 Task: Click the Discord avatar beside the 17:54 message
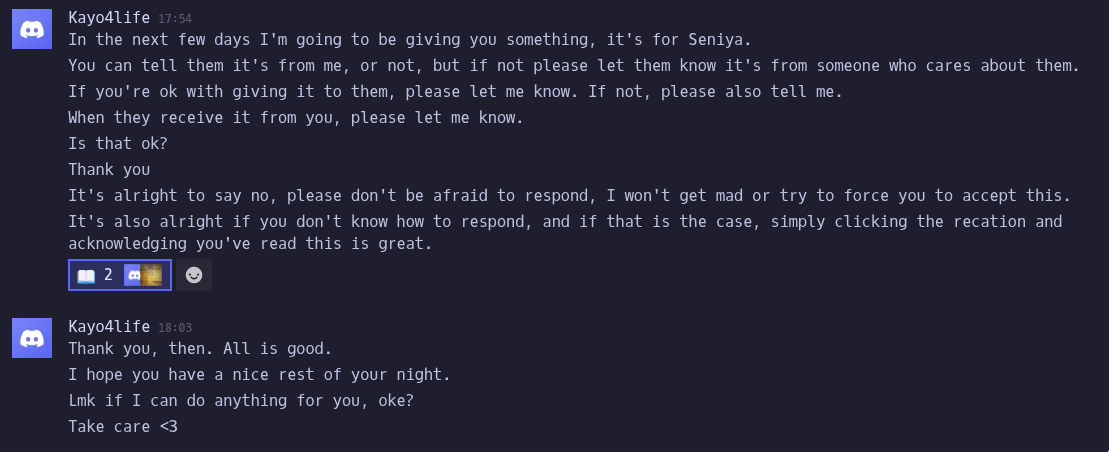(32, 30)
